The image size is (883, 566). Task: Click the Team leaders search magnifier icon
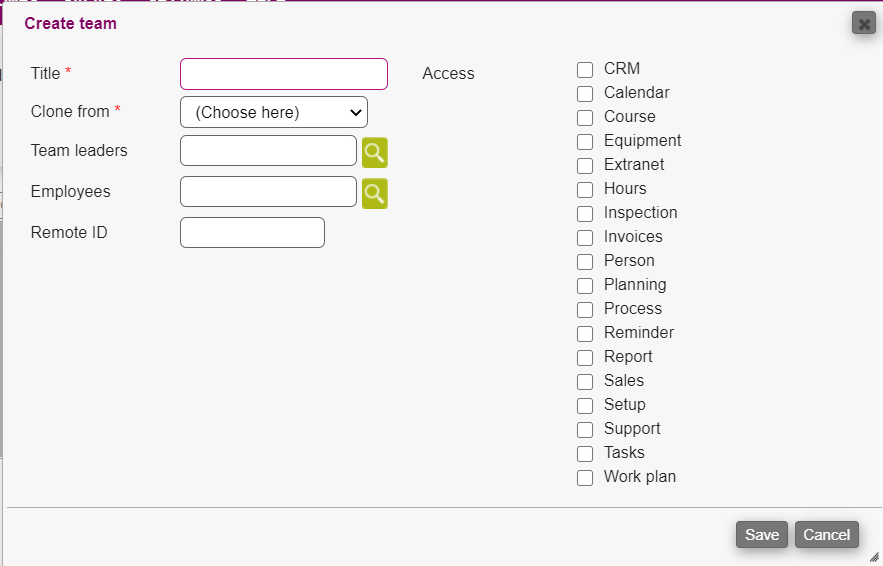[374, 152]
